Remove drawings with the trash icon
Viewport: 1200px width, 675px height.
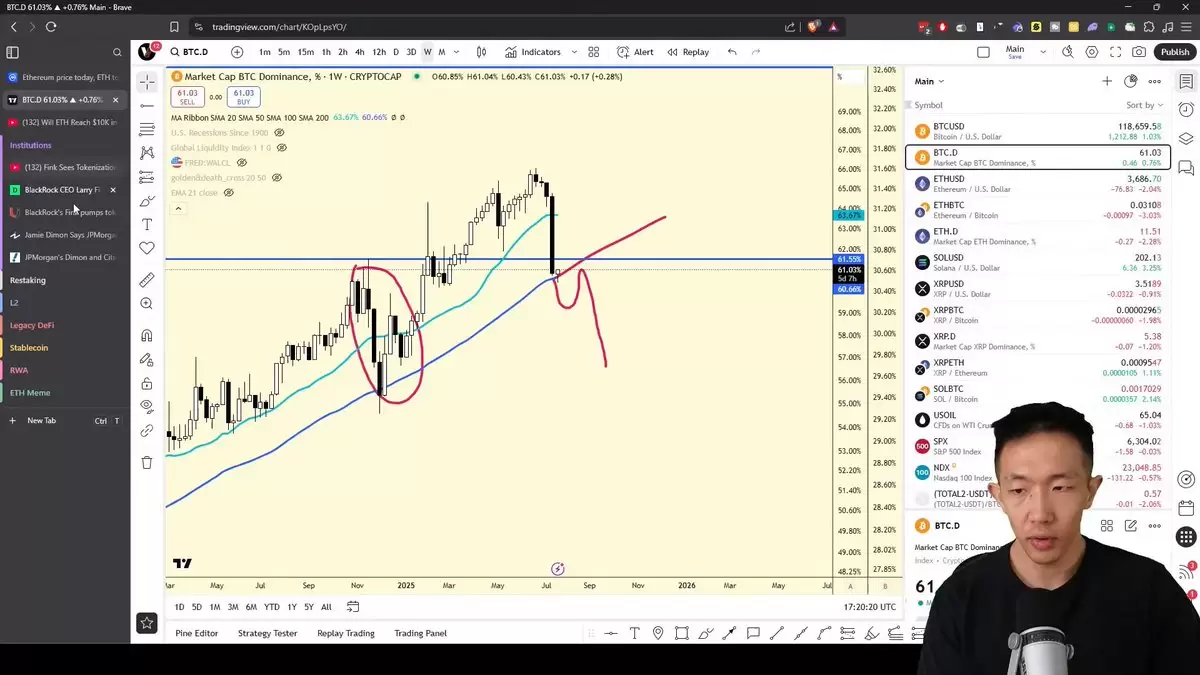pyautogui.click(x=147, y=462)
